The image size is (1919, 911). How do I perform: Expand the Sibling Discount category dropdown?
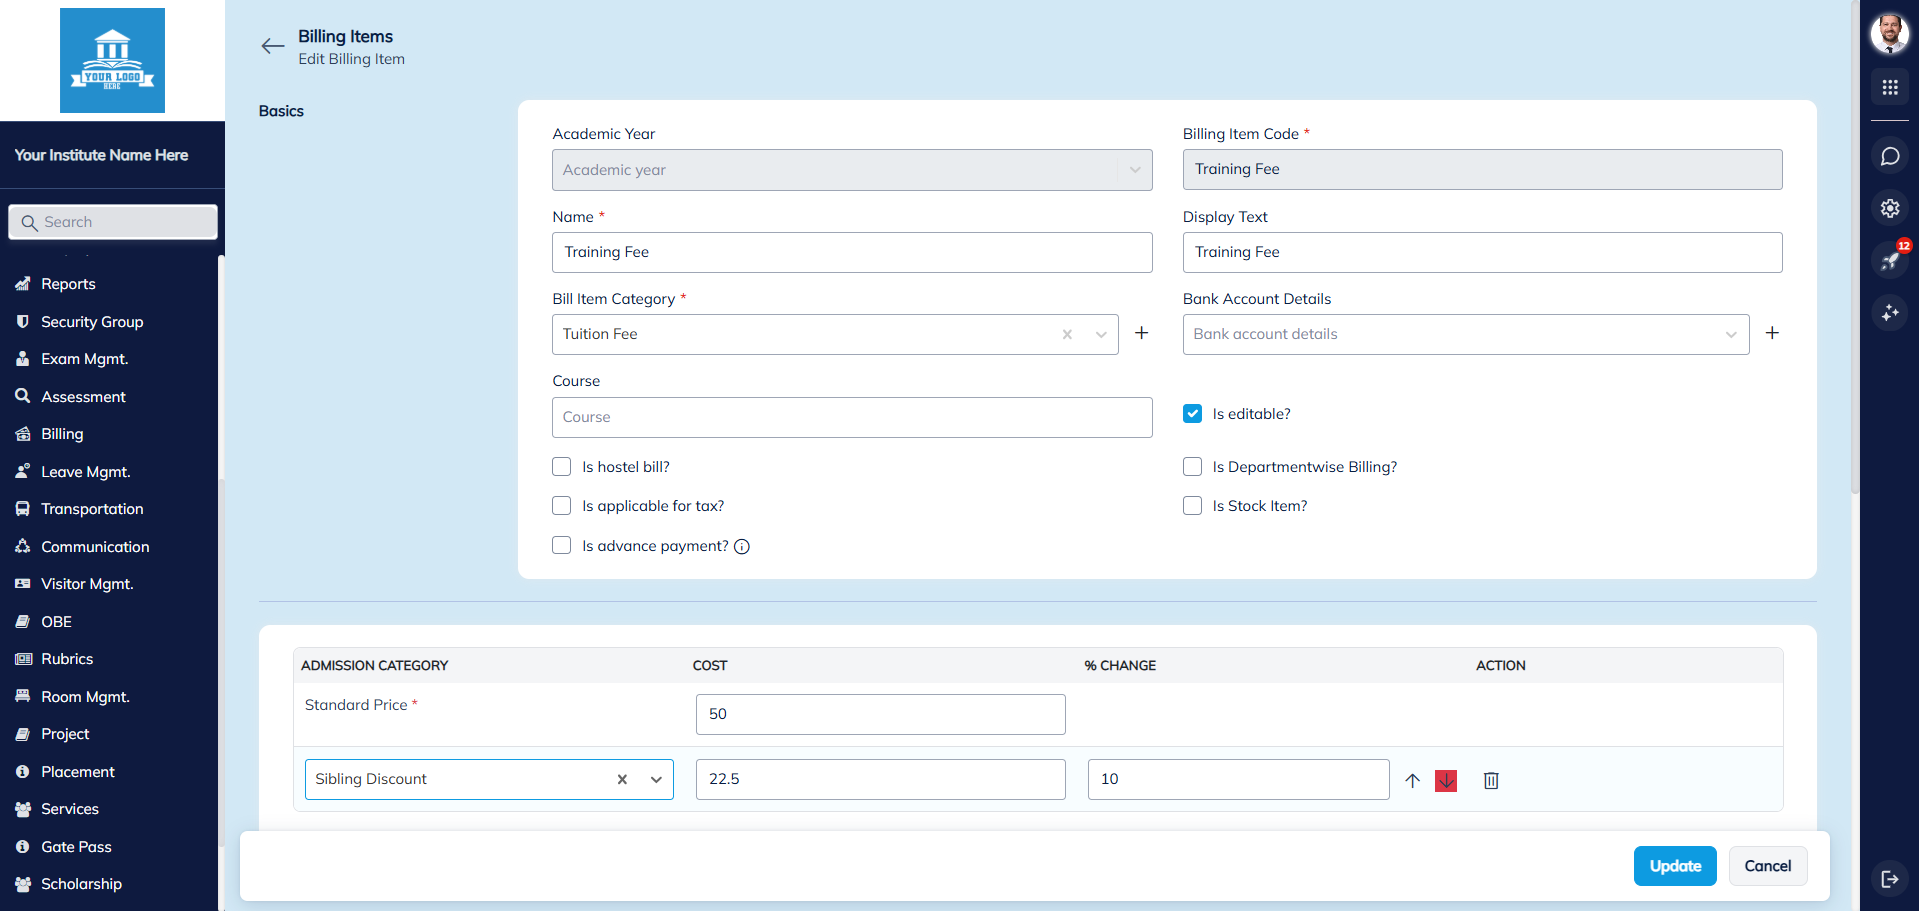coord(656,780)
